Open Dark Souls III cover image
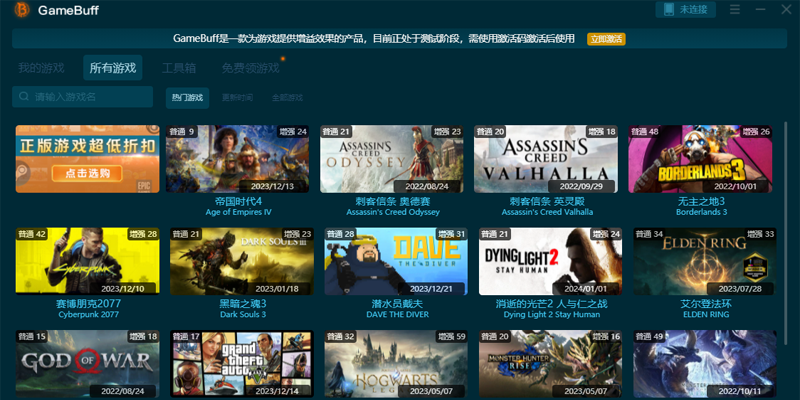This screenshot has width=800, height=400. pyautogui.click(x=242, y=261)
